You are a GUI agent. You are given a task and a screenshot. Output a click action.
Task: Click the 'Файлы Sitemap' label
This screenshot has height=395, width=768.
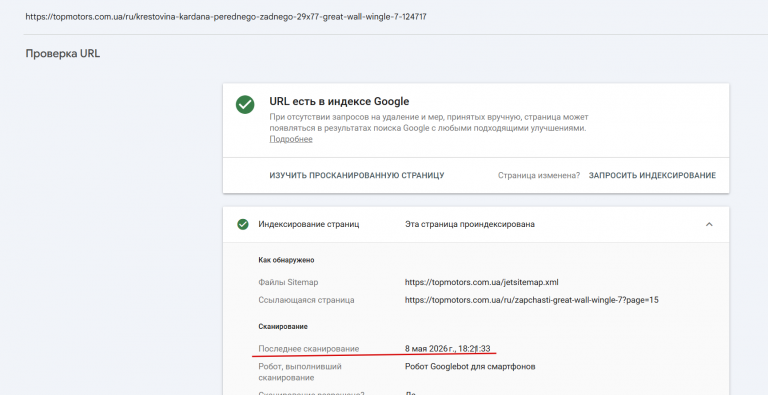pyautogui.click(x=288, y=282)
